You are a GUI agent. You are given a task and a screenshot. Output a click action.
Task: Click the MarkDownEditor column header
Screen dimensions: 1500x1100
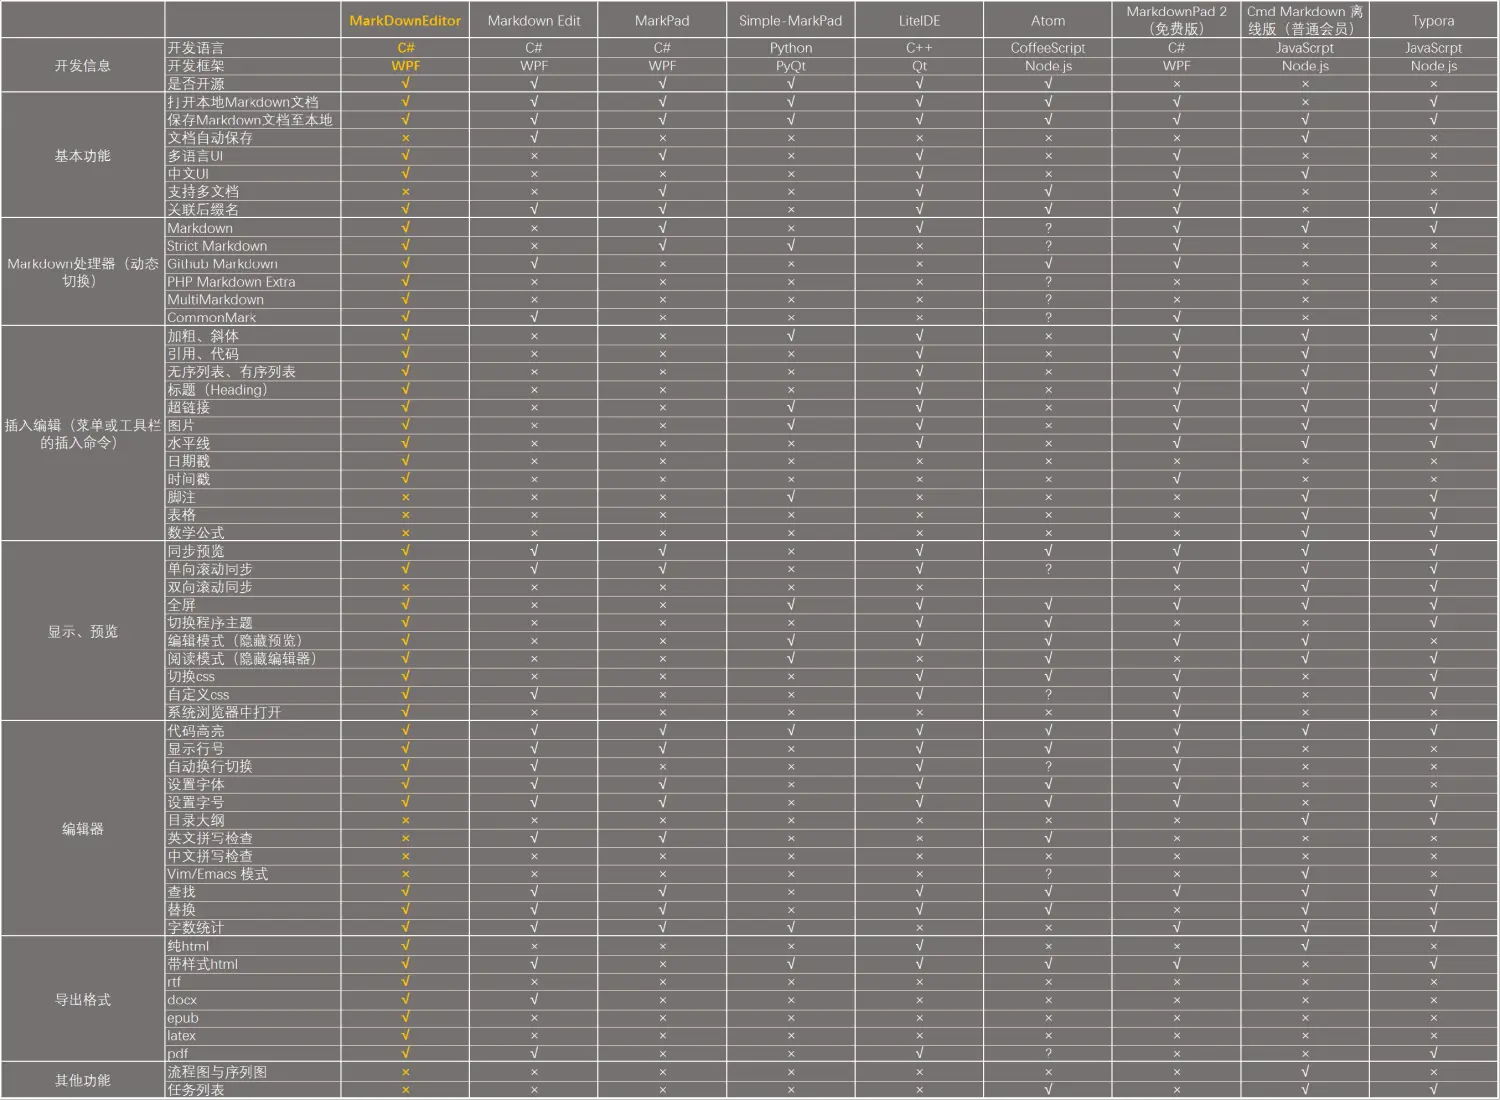tap(405, 20)
